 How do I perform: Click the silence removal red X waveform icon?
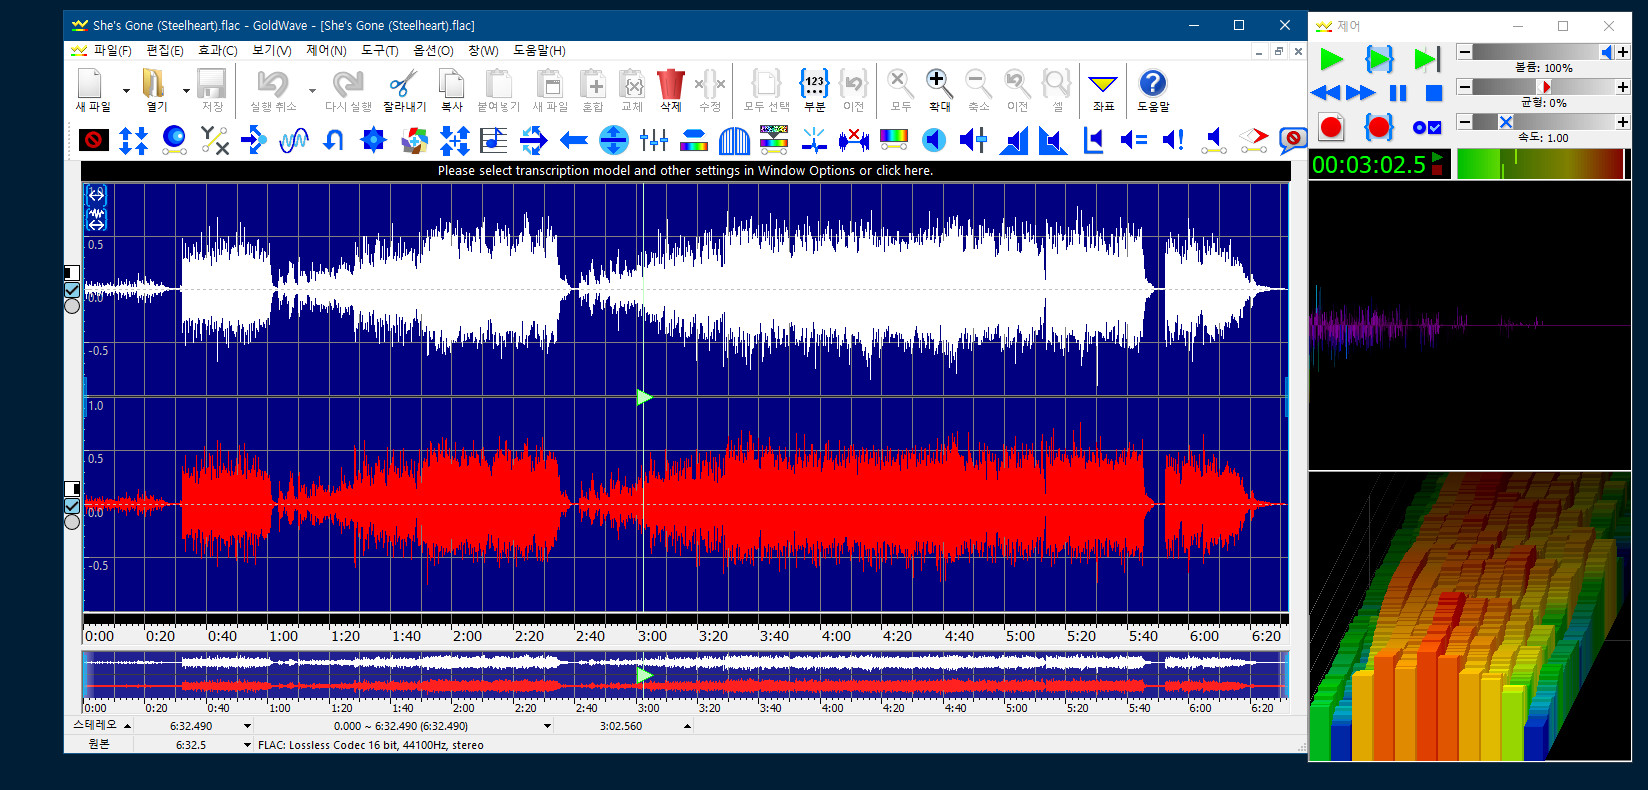853,140
